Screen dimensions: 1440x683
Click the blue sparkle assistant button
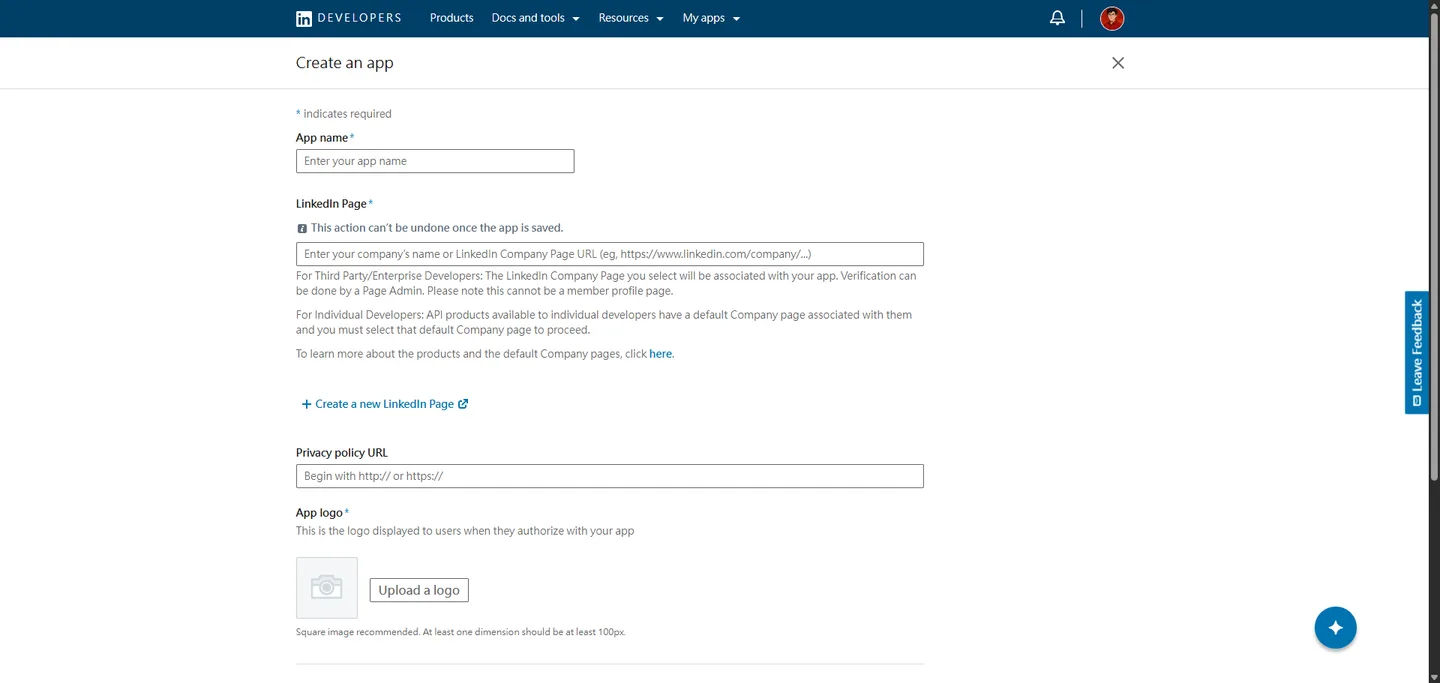point(1335,628)
